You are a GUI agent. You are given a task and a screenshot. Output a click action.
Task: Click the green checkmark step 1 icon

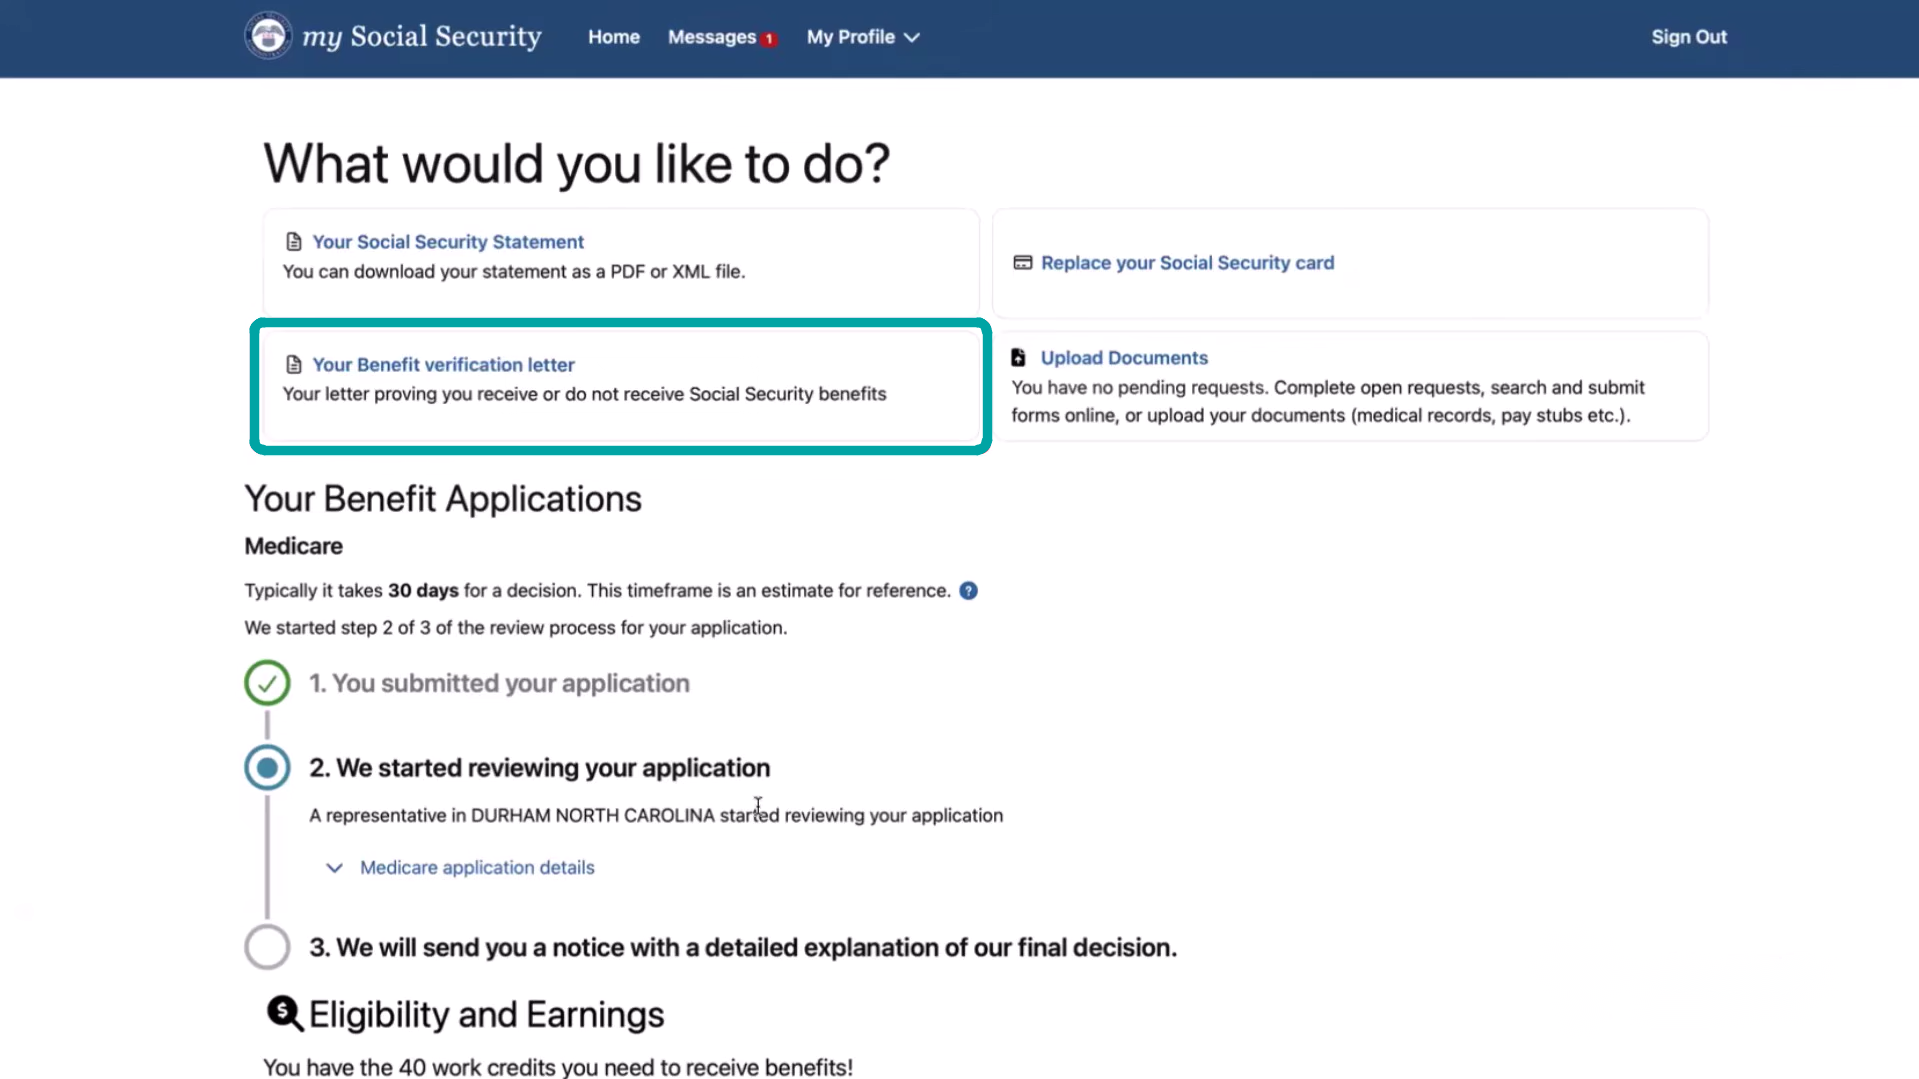point(267,683)
